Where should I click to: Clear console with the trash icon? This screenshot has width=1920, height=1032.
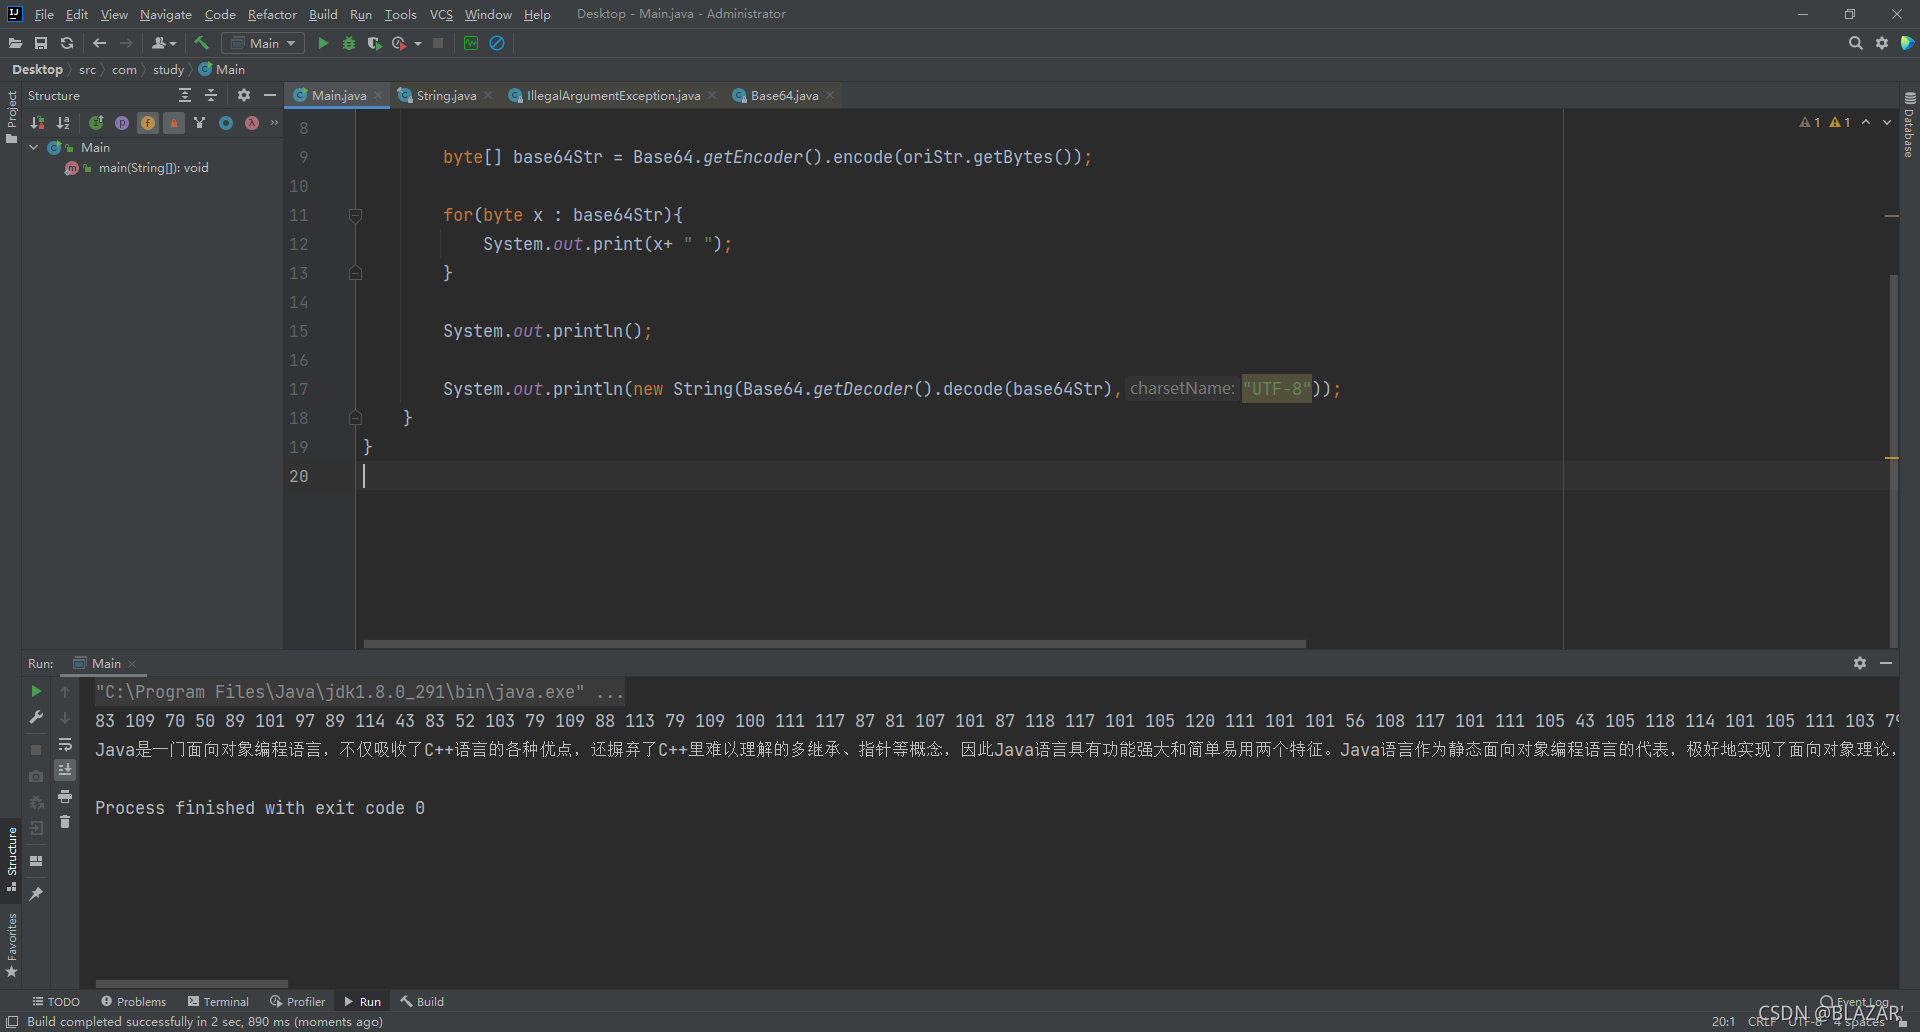[x=65, y=822]
